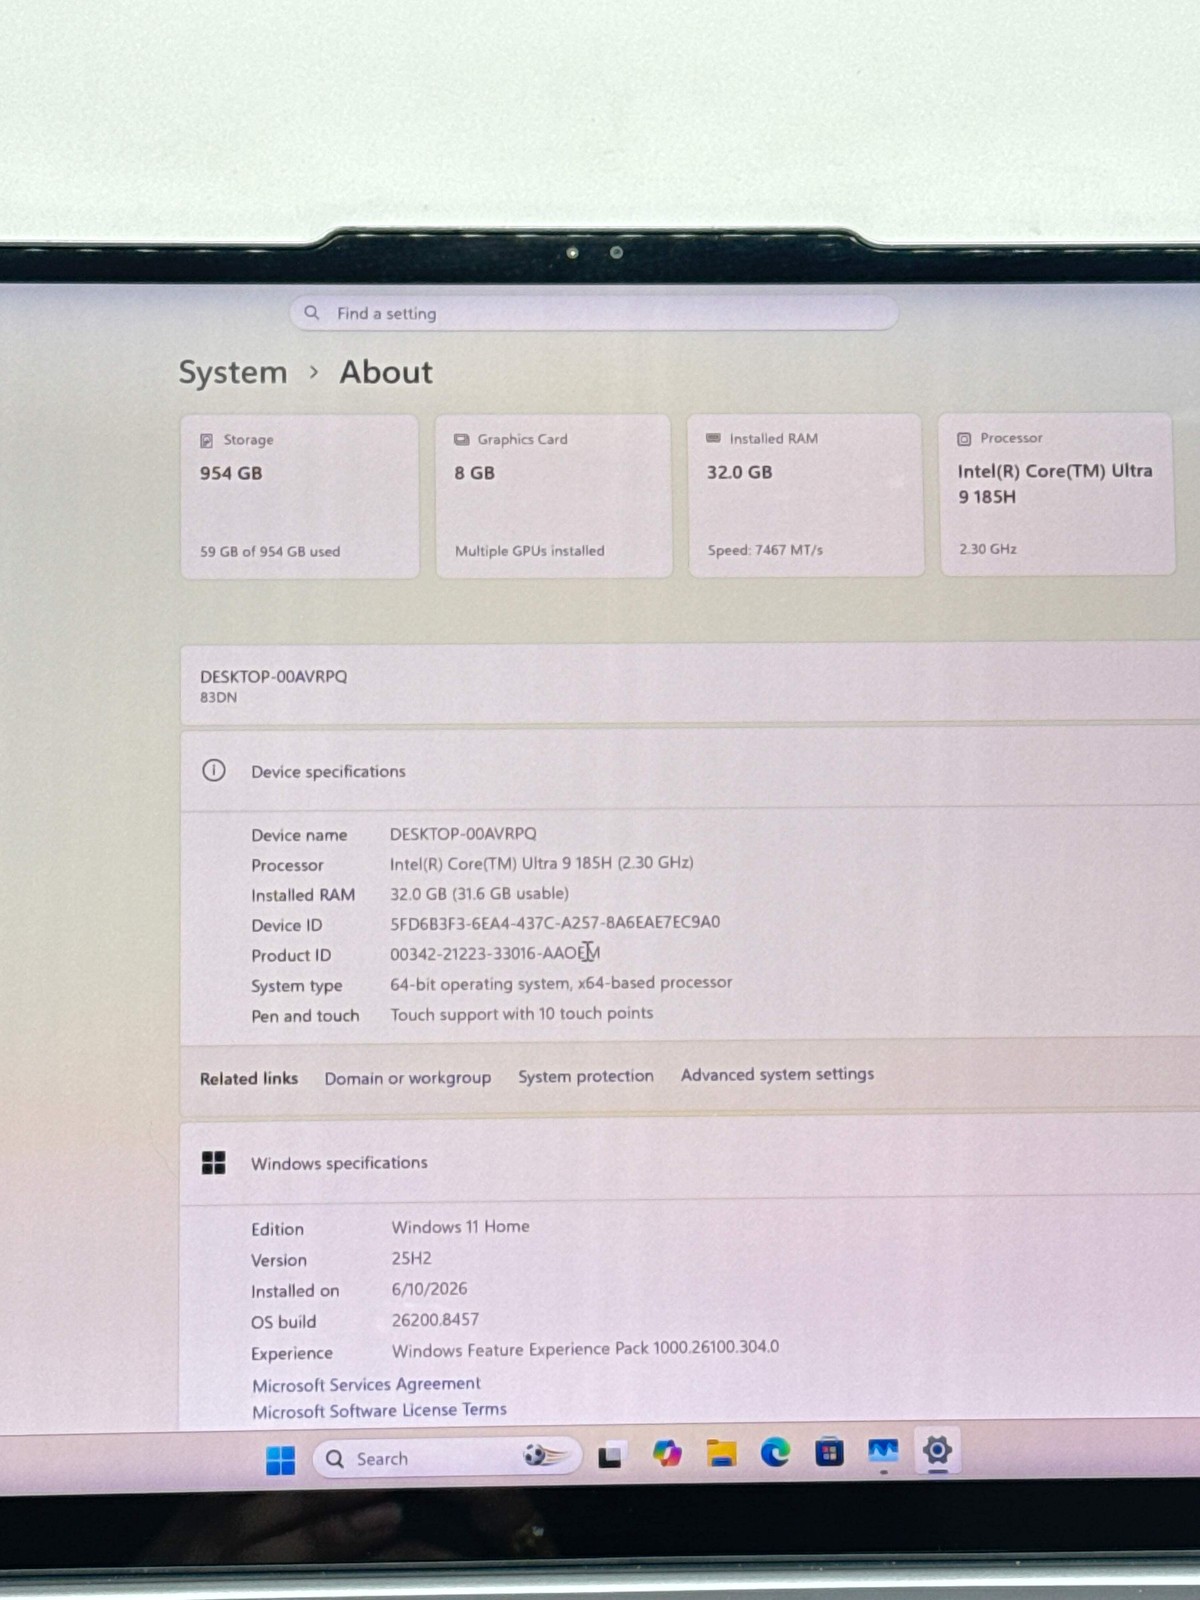Open the Installed RAM 32.0 GB card

[x=805, y=494]
